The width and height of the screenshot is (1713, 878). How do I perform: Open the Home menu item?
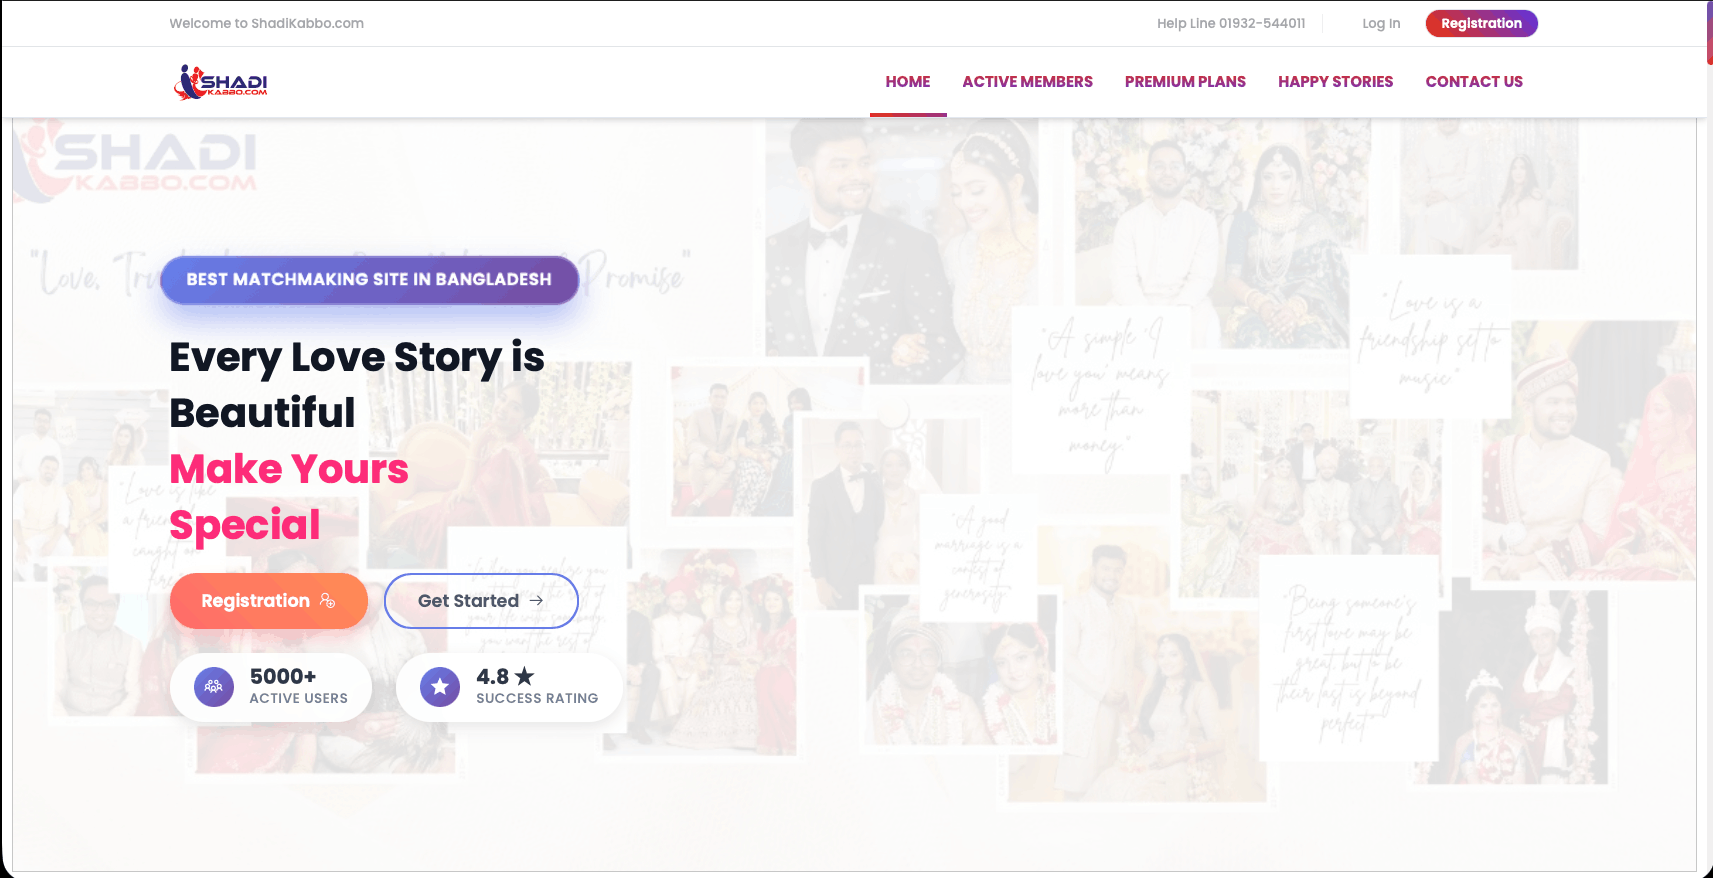tap(908, 82)
